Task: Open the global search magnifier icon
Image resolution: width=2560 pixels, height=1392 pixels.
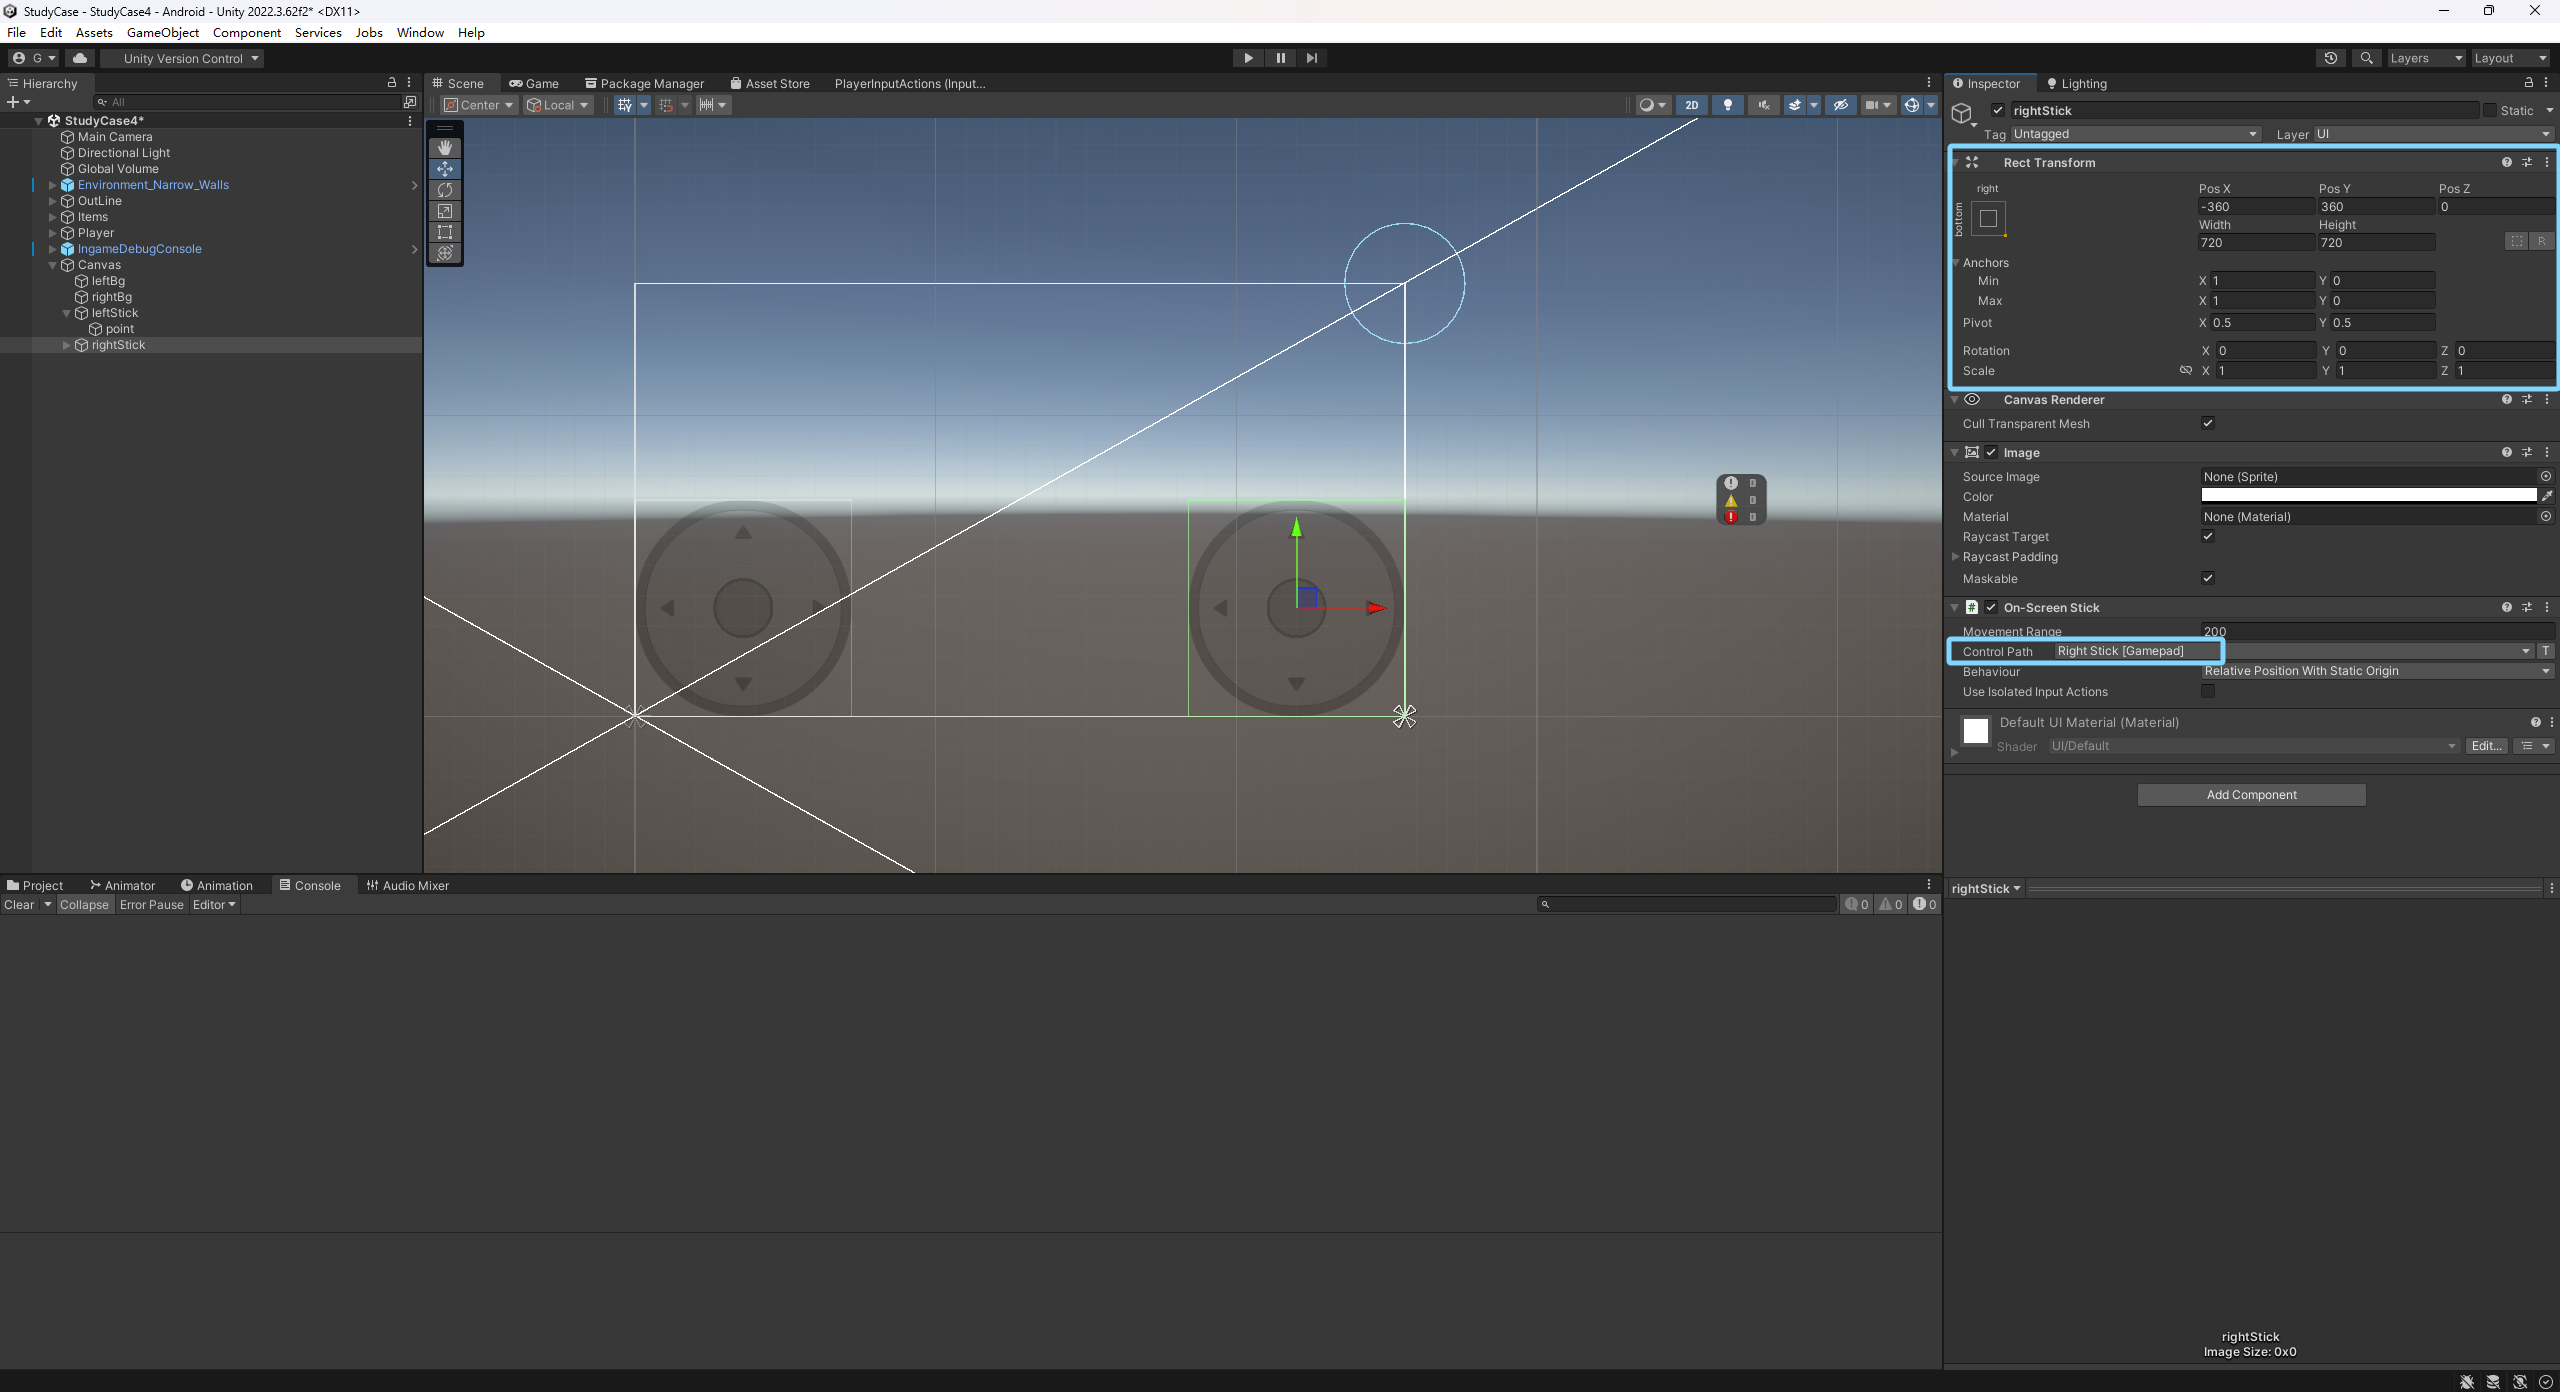Action: point(2366,58)
